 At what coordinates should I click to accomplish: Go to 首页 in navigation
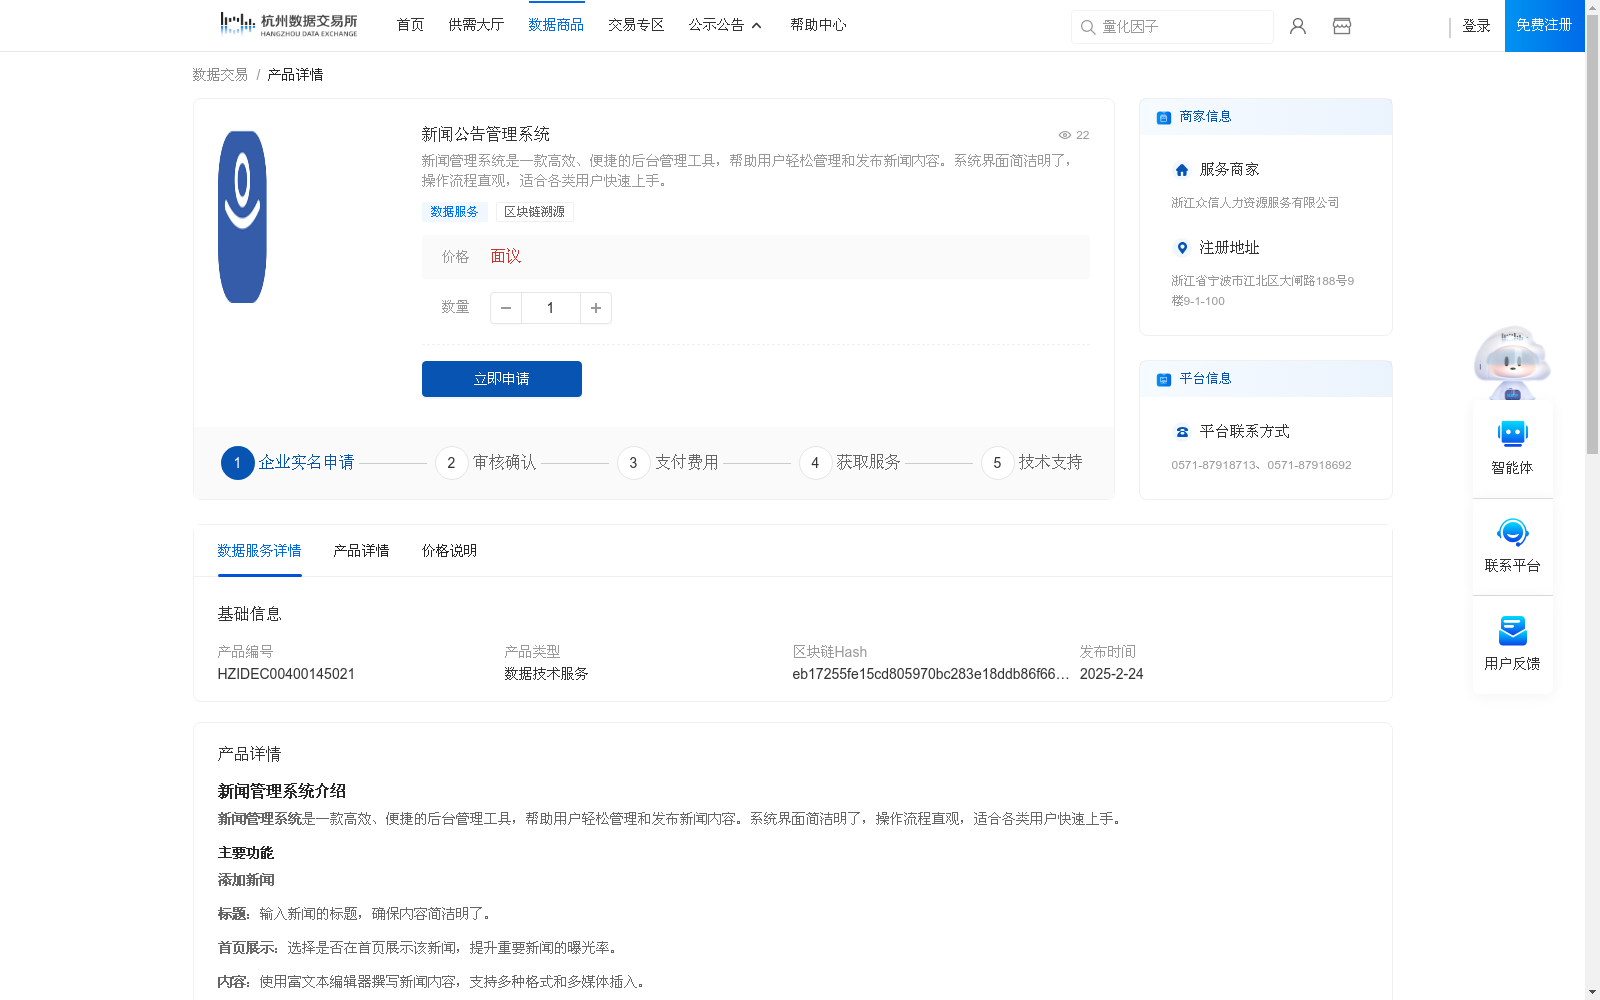[410, 25]
